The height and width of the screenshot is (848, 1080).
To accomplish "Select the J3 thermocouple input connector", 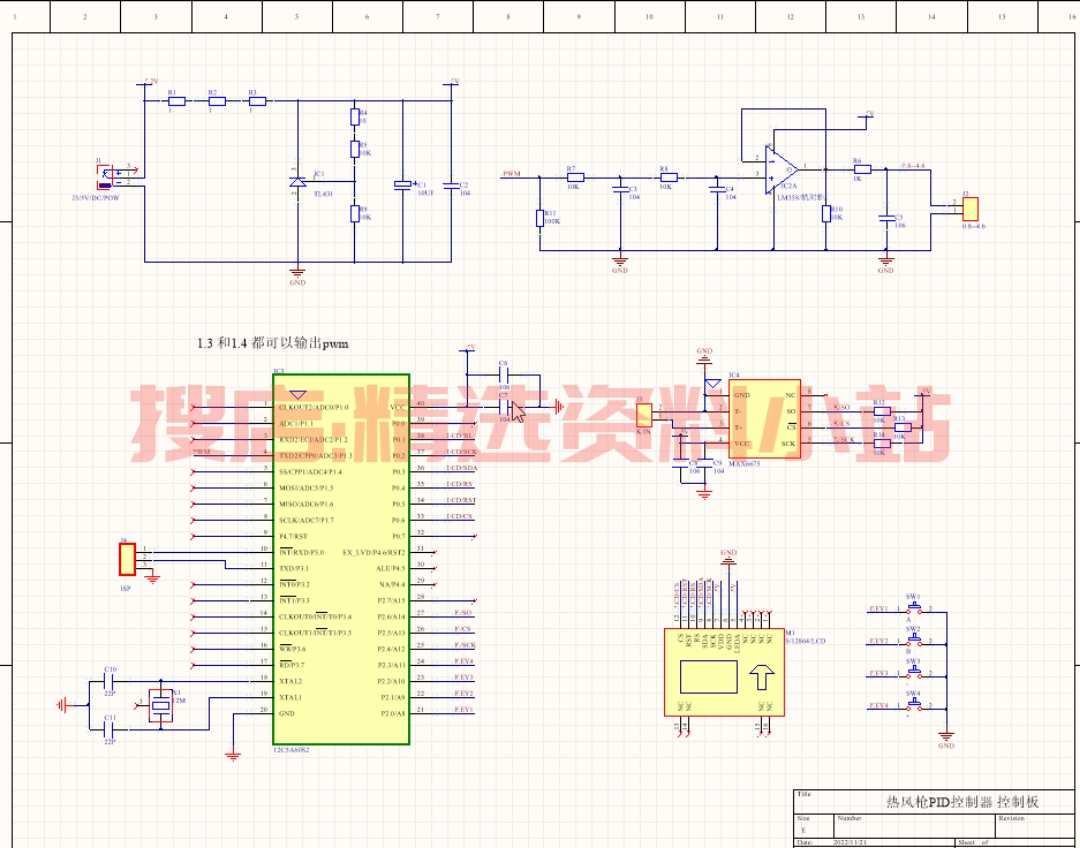I will click(x=644, y=415).
